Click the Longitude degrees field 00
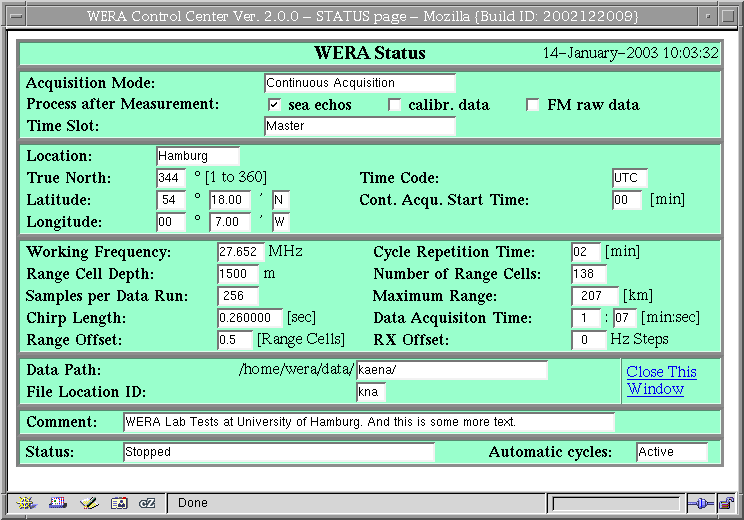 (171, 222)
